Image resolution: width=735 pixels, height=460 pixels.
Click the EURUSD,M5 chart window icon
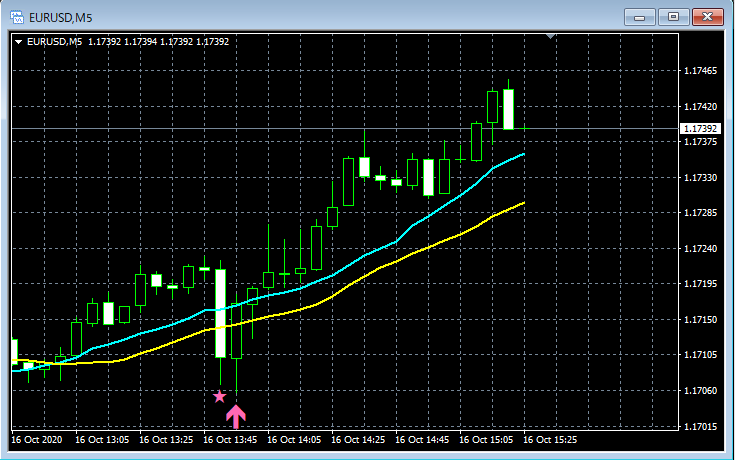[x=17, y=17]
